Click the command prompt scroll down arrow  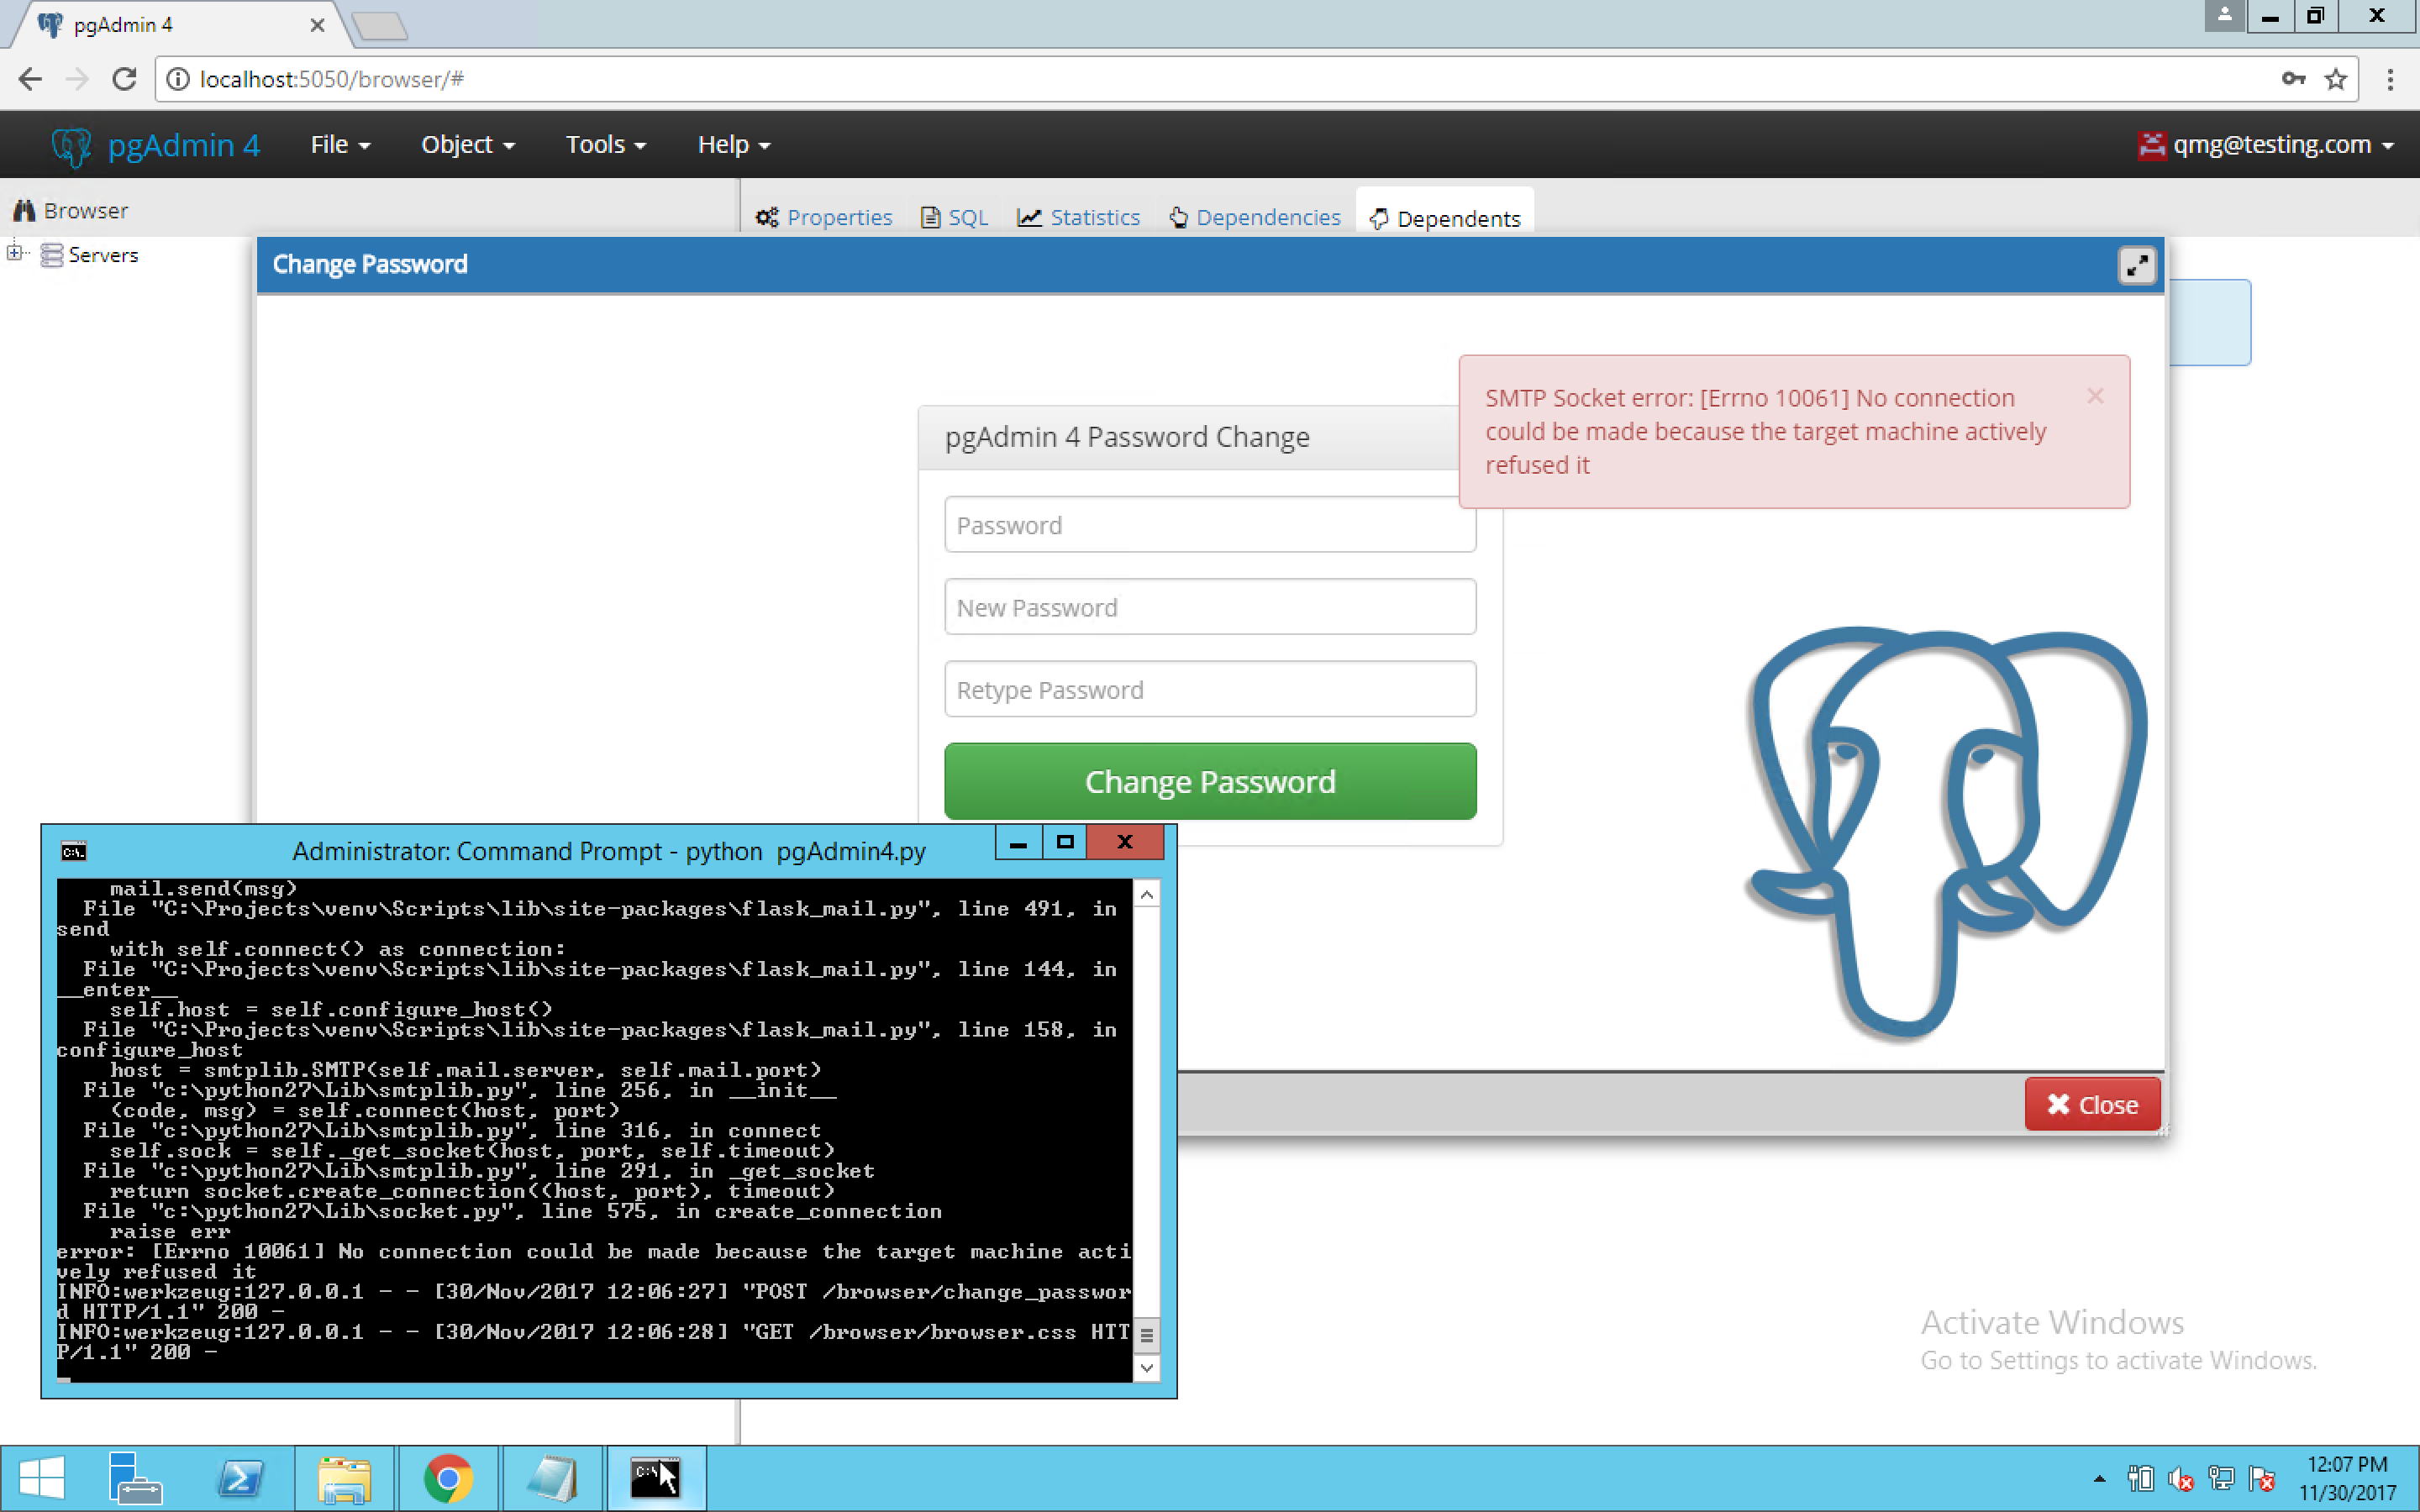(x=1147, y=1367)
